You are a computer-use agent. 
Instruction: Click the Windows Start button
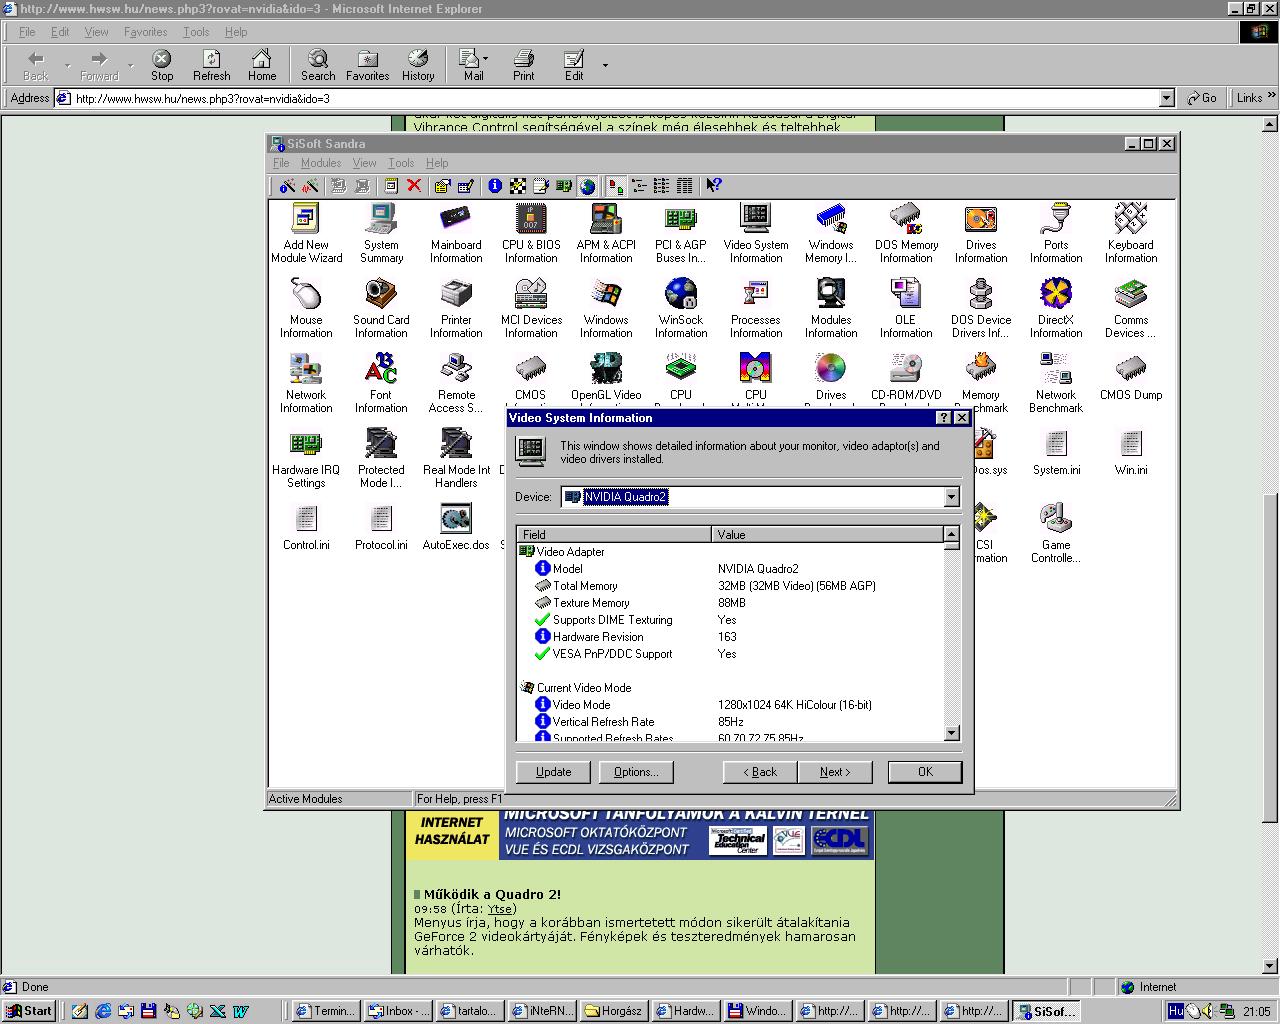29,1011
